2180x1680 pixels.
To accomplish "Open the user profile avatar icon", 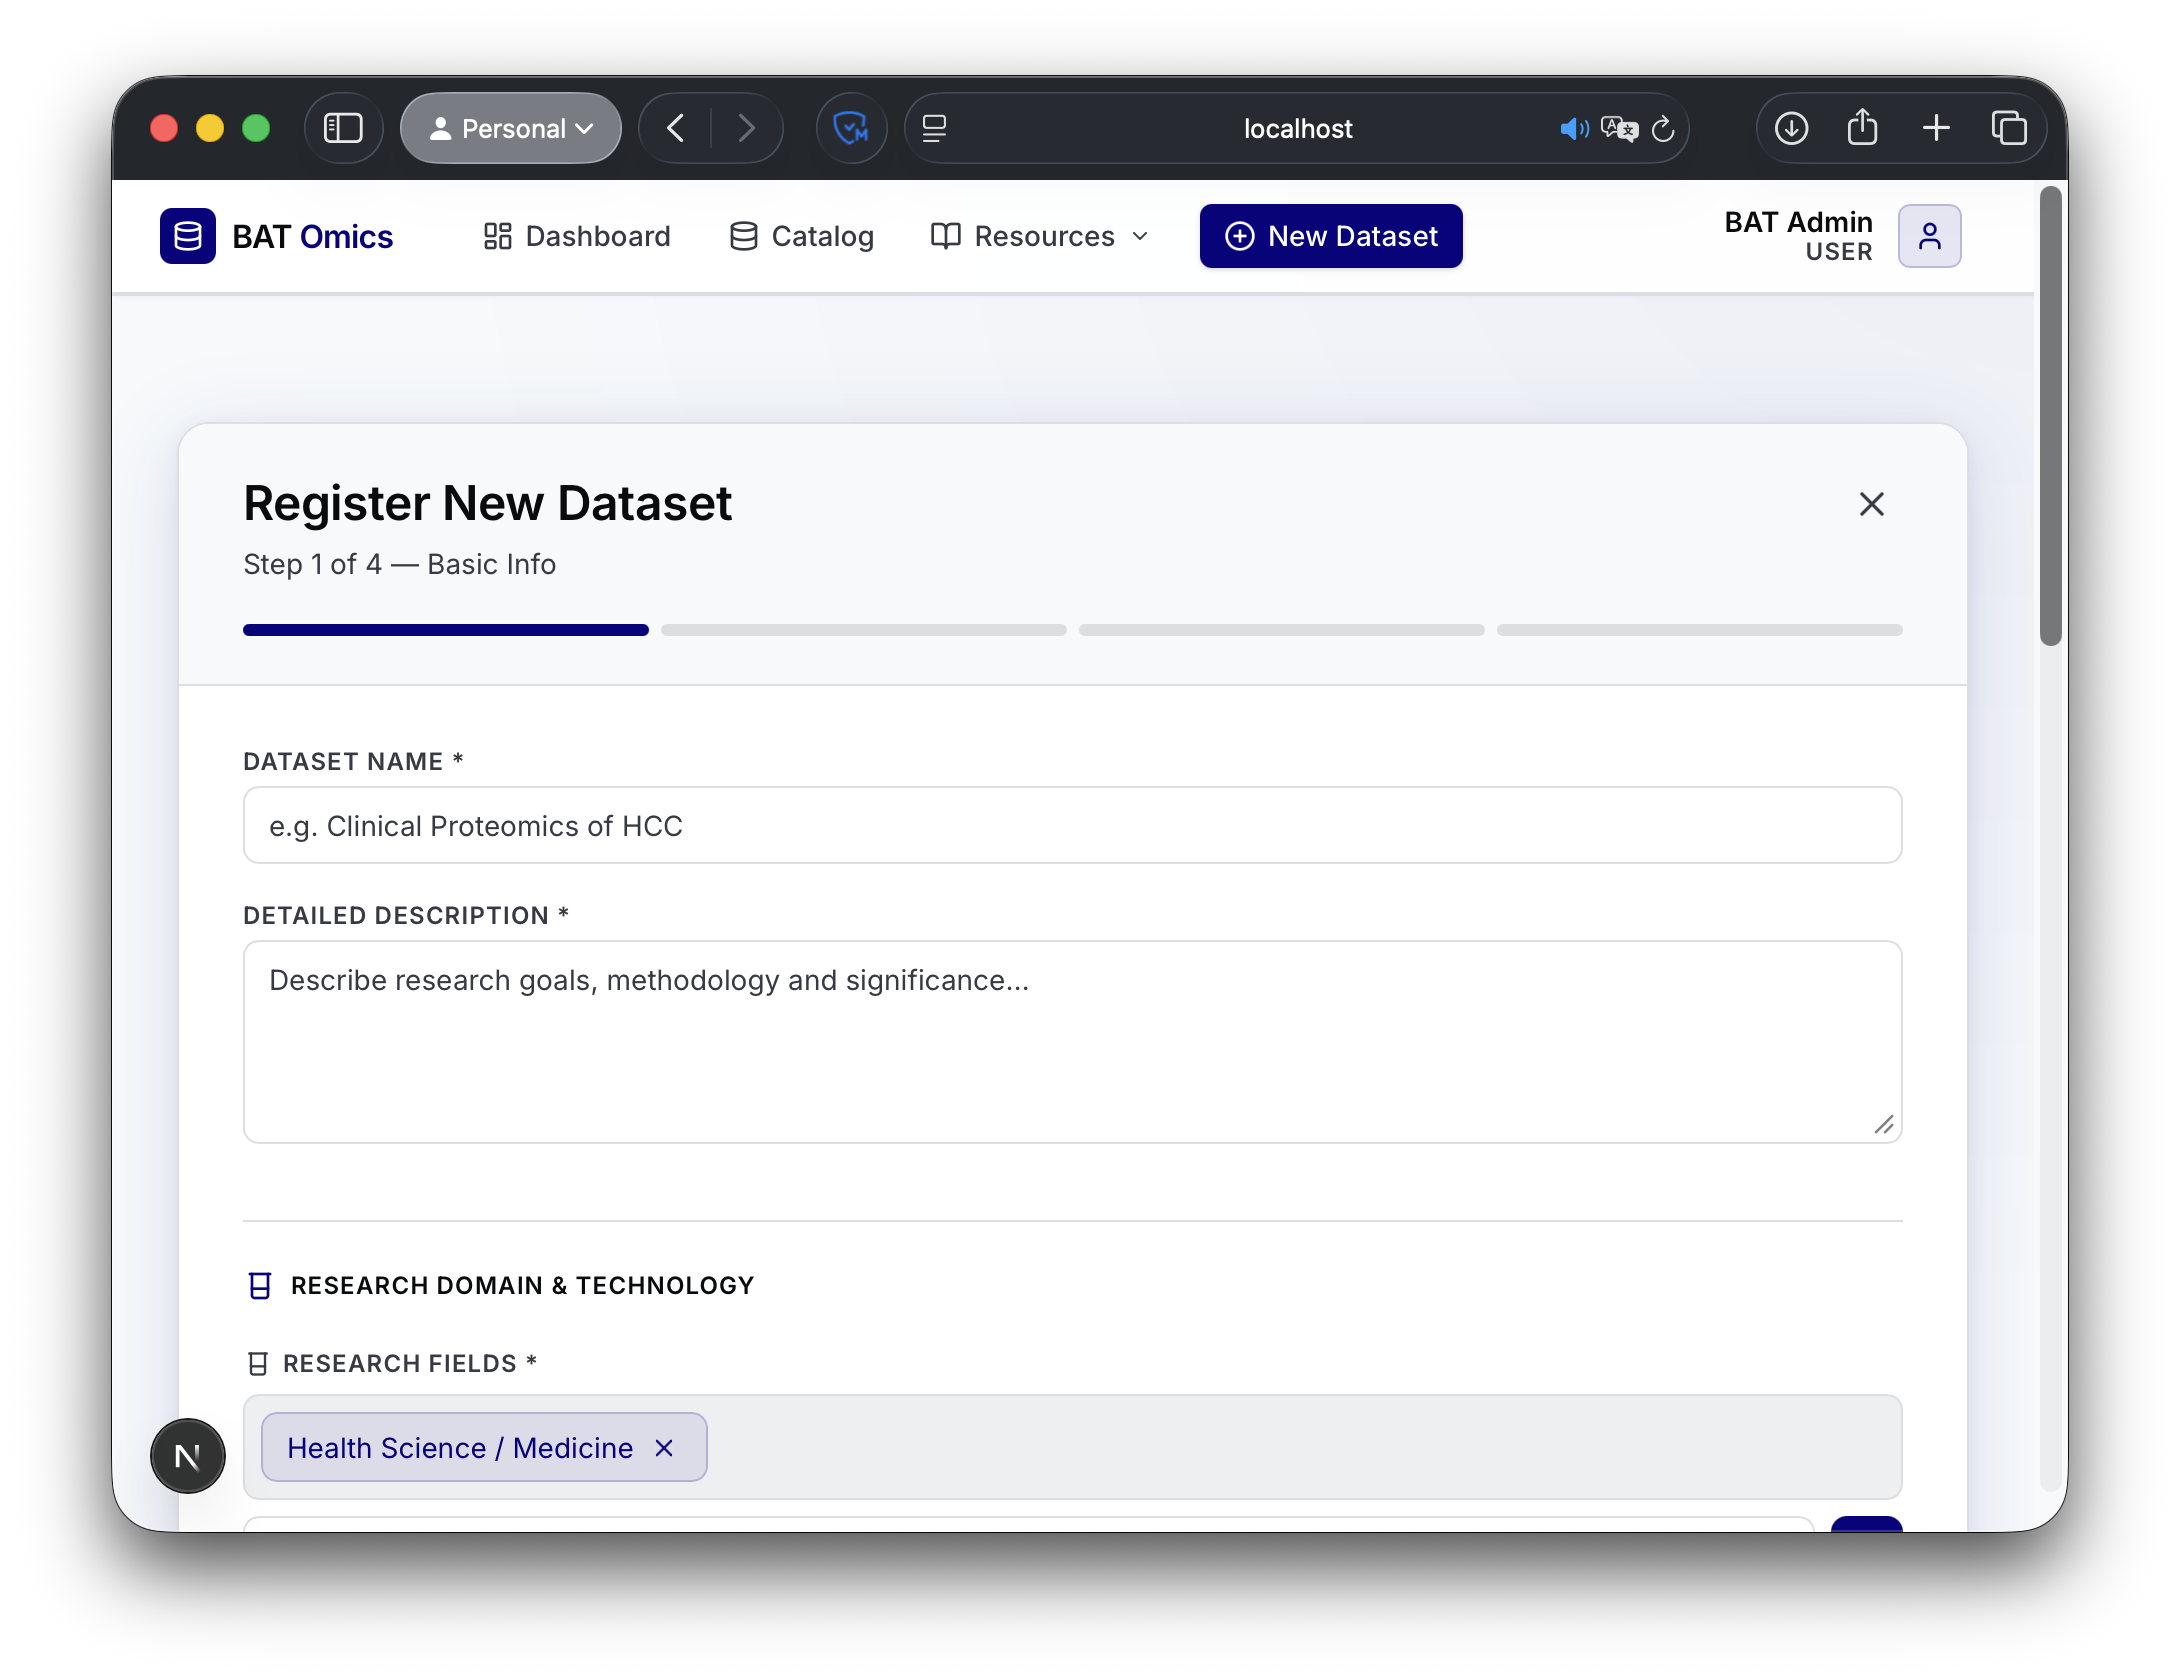I will coord(1930,236).
